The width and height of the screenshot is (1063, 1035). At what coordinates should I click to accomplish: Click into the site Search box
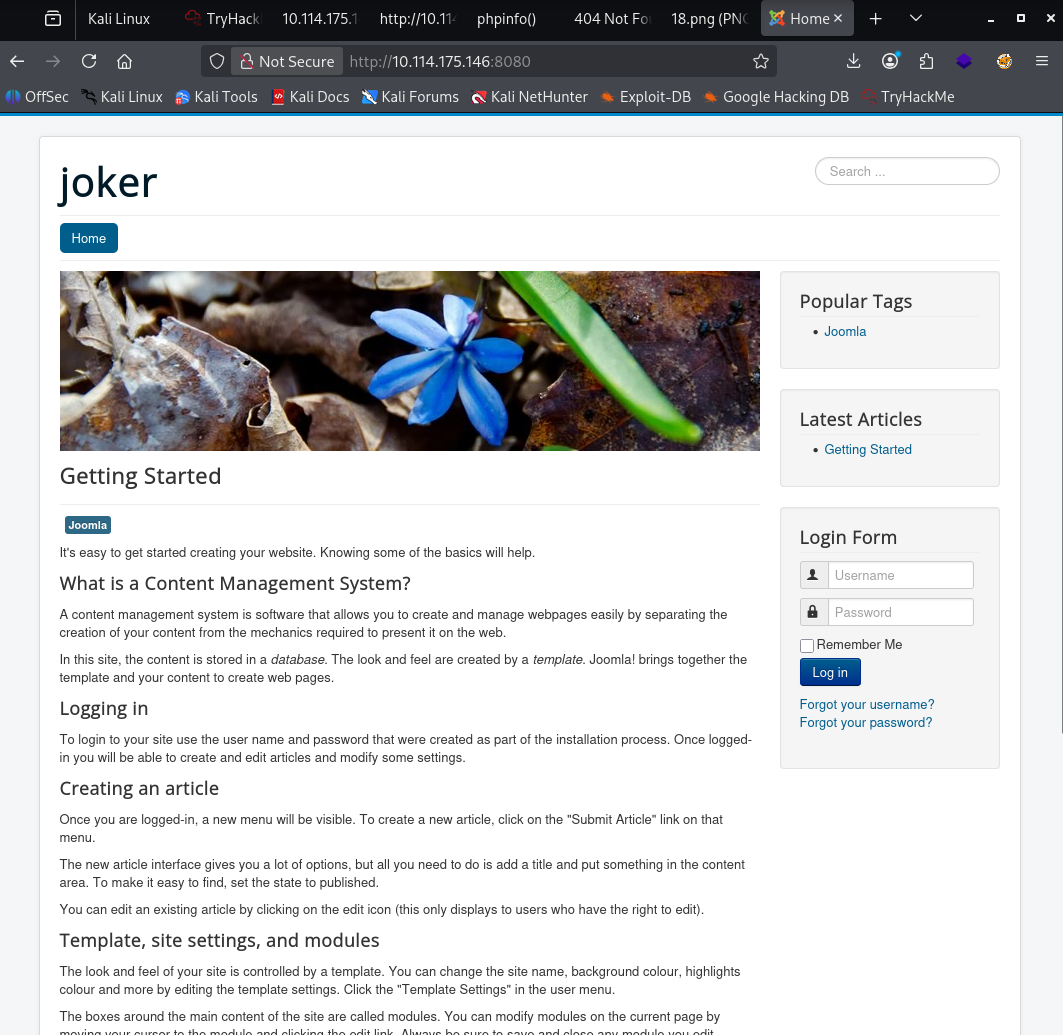pyautogui.click(x=907, y=171)
